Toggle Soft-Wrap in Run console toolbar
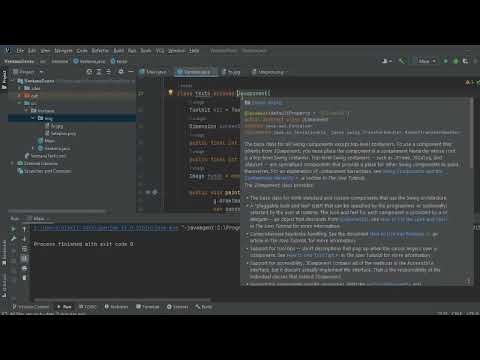The image size is (480, 360). 24,249
